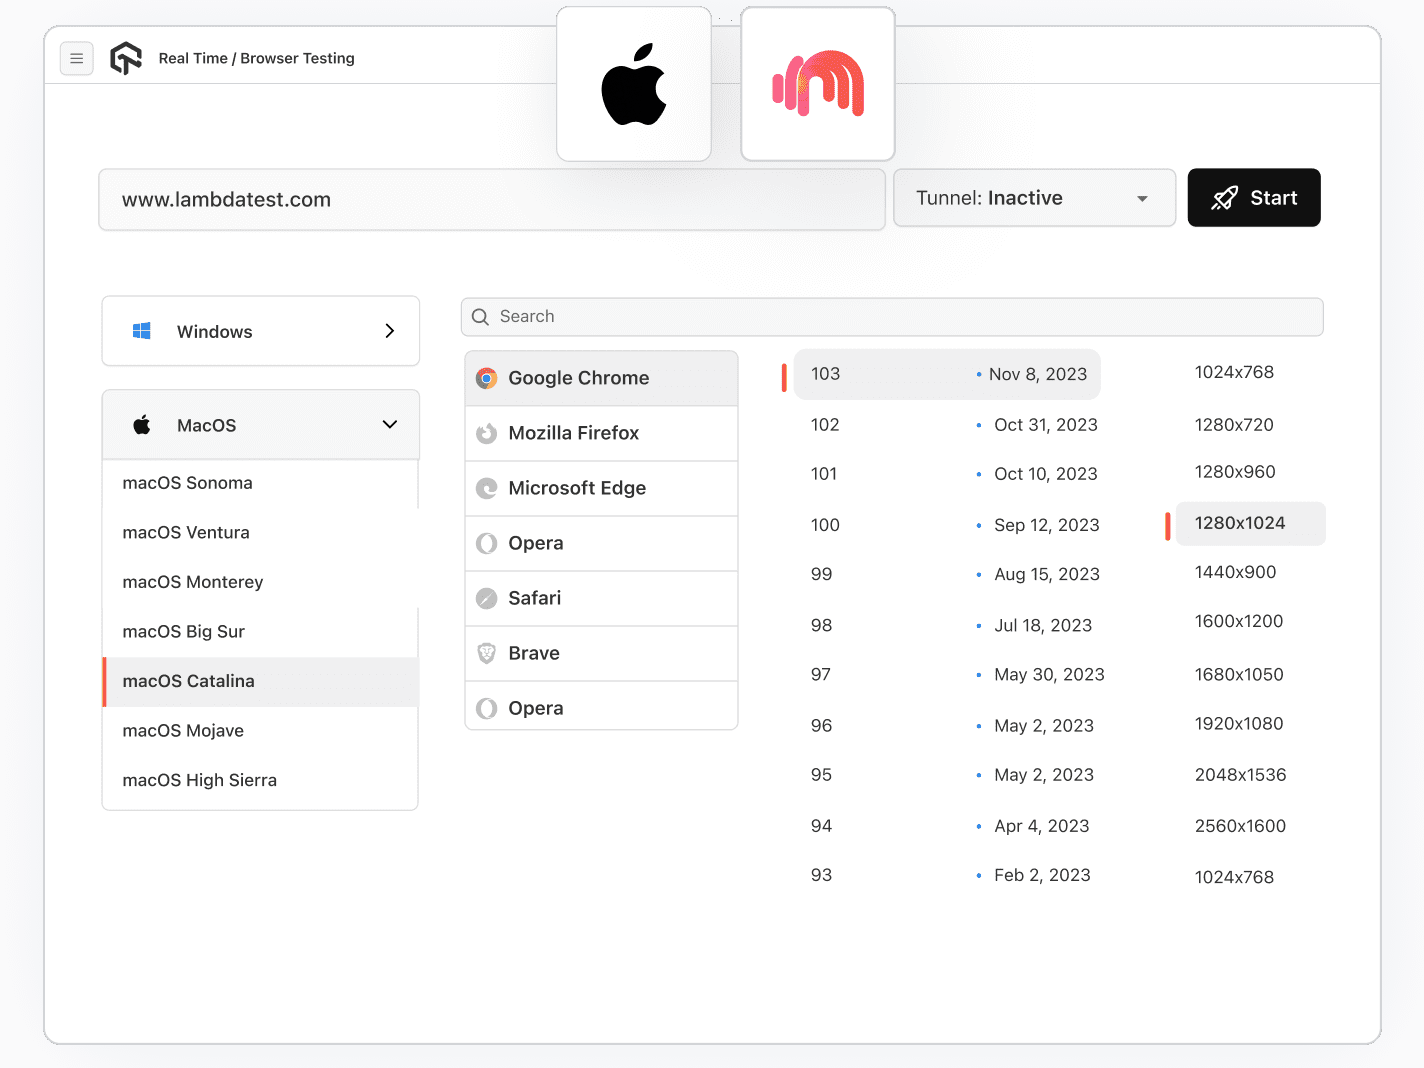Screen dimensions: 1424x1068
Task: Select the Mozilla Firefox browser icon
Action: click(487, 433)
